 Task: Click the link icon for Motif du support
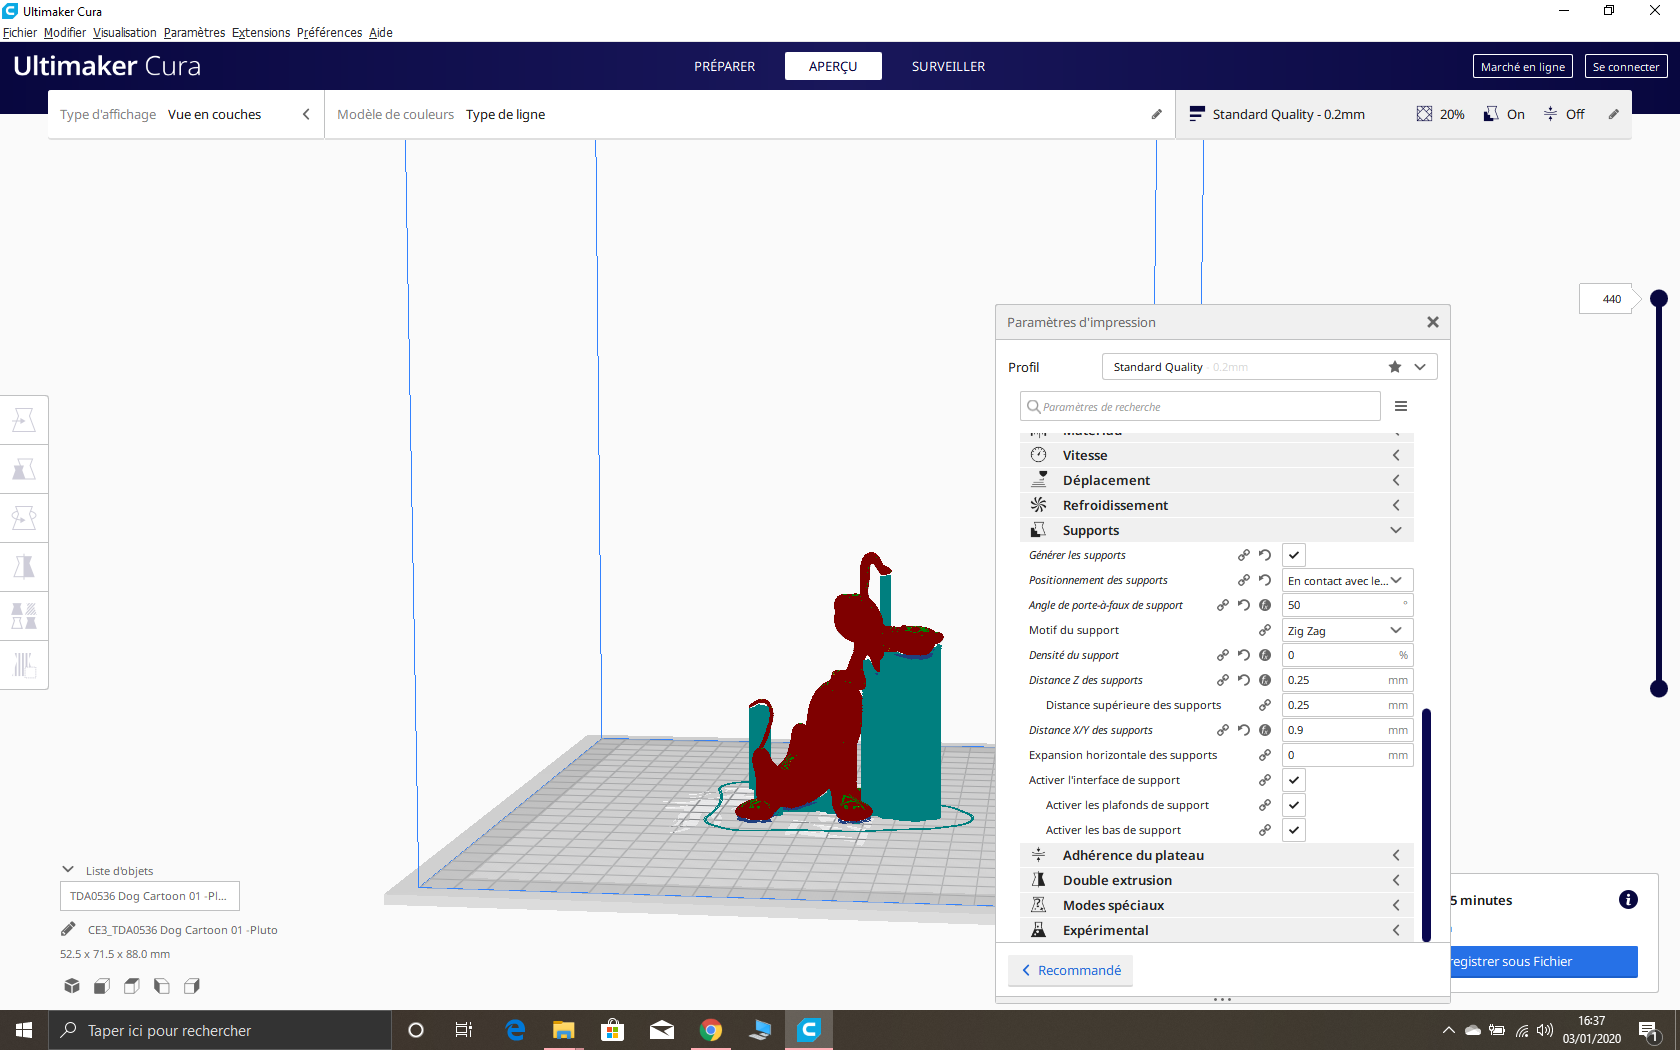click(x=1265, y=630)
